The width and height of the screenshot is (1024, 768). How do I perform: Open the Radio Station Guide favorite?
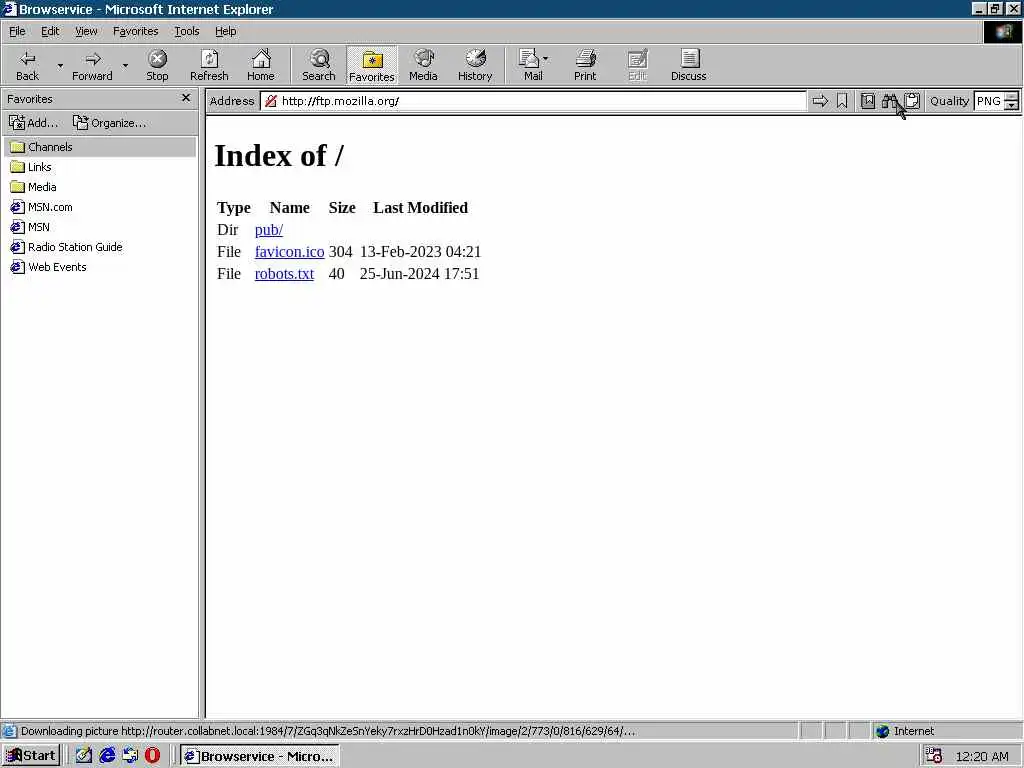point(67,247)
